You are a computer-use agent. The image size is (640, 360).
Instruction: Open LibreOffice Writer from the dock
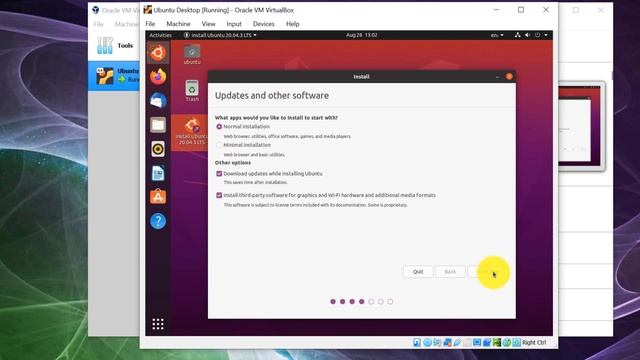tap(158, 173)
